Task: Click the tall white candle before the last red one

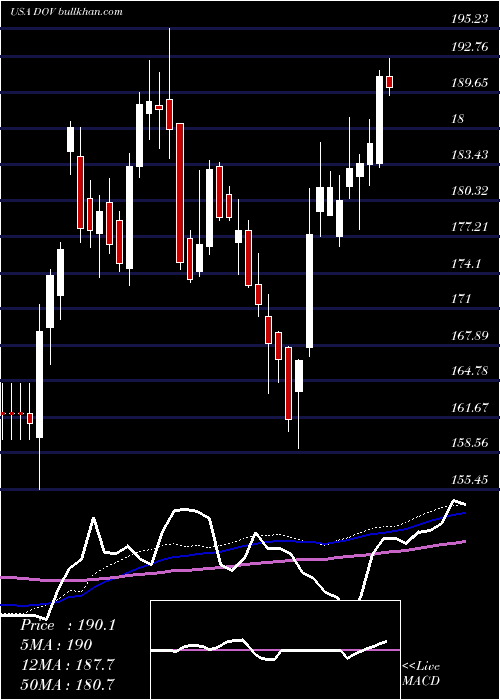Action: click(x=379, y=120)
